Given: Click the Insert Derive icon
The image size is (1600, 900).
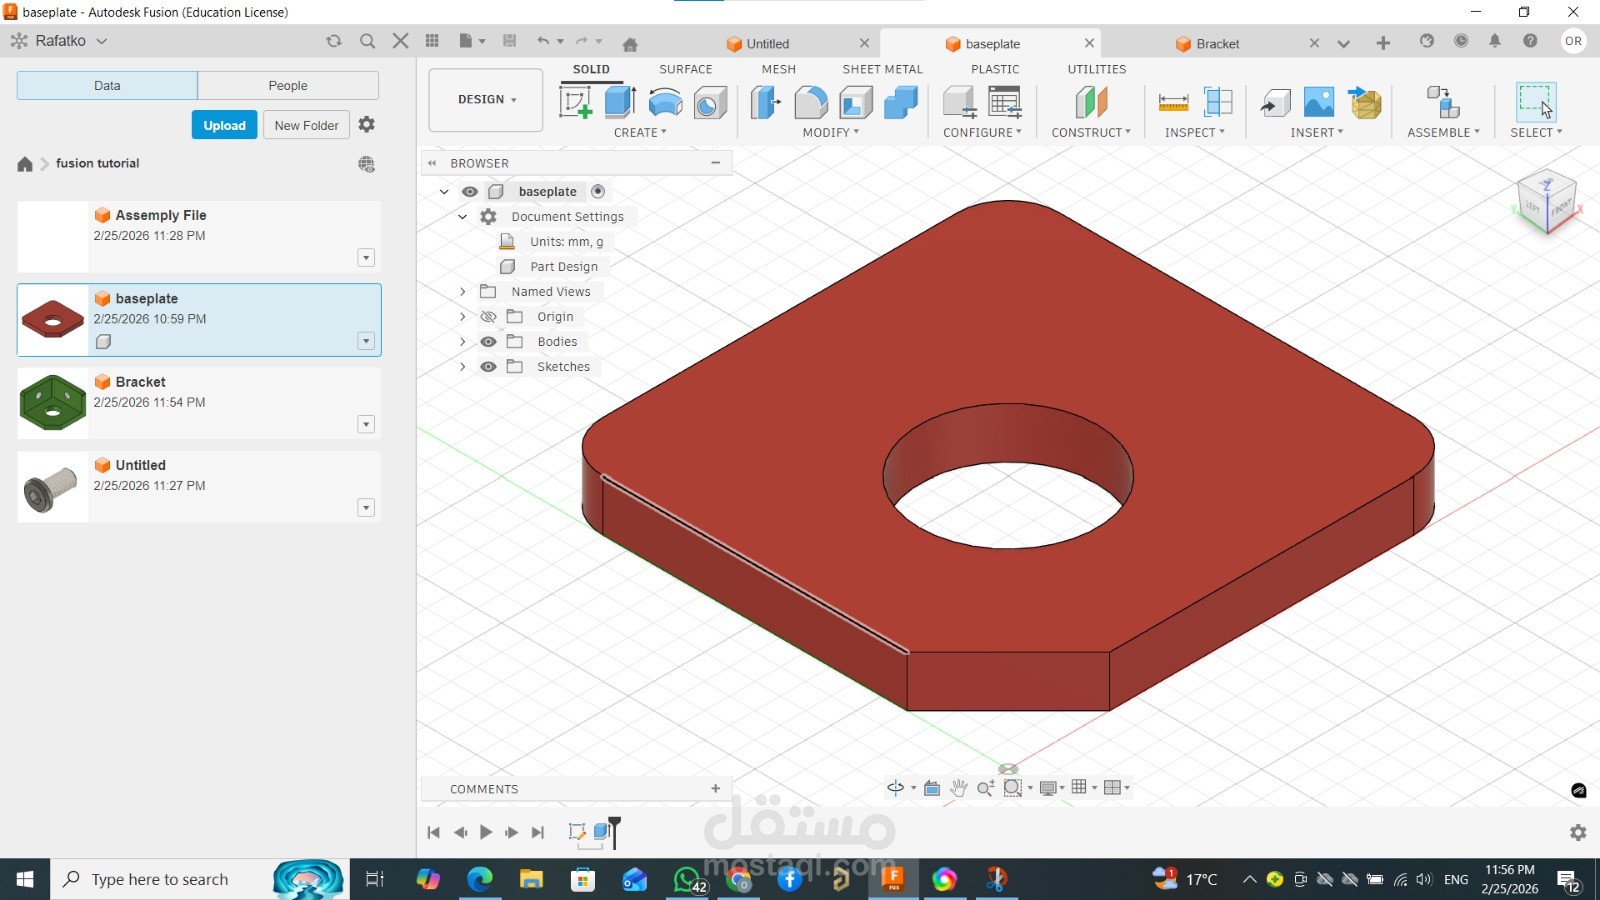Looking at the screenshot, I should 1274,102.
